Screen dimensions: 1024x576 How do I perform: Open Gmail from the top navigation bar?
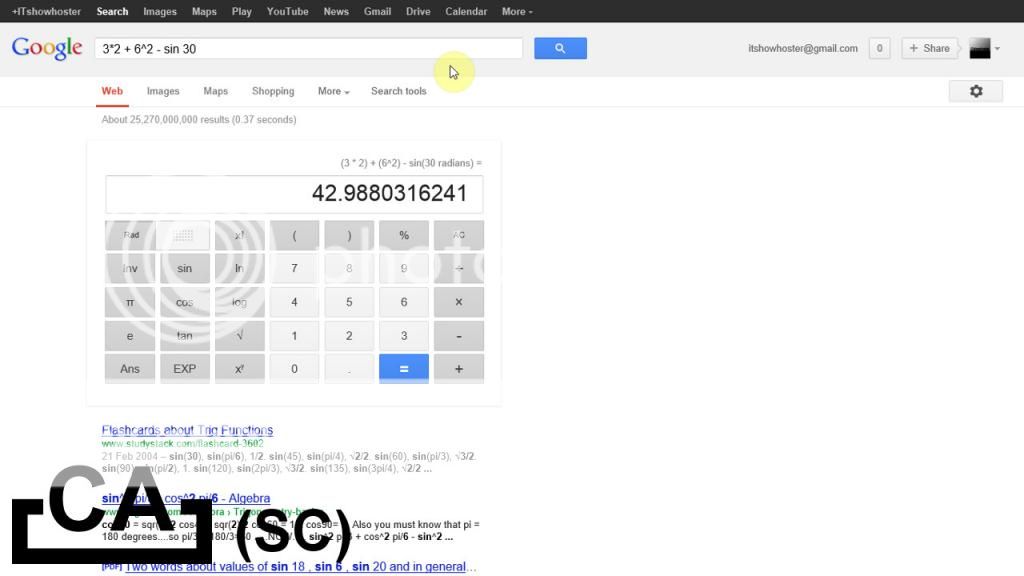(x=377, y=11)
